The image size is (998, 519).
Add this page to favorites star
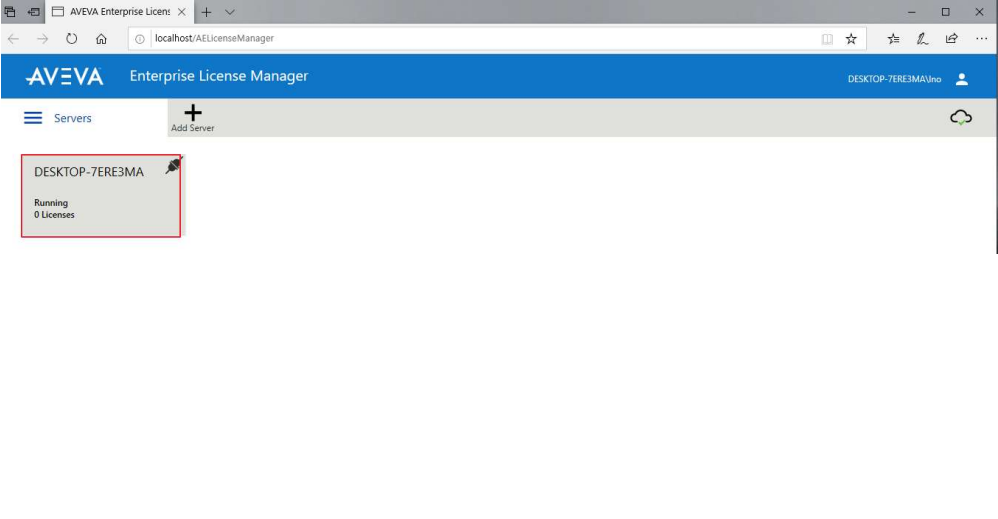pyautogui.click(x=851, y=39)
